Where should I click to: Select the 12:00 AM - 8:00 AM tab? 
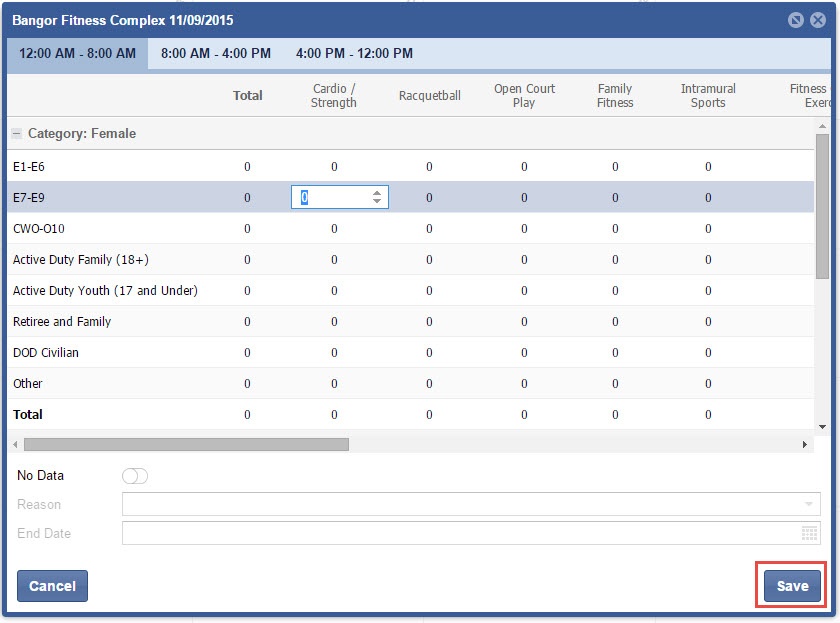[77, 54]
